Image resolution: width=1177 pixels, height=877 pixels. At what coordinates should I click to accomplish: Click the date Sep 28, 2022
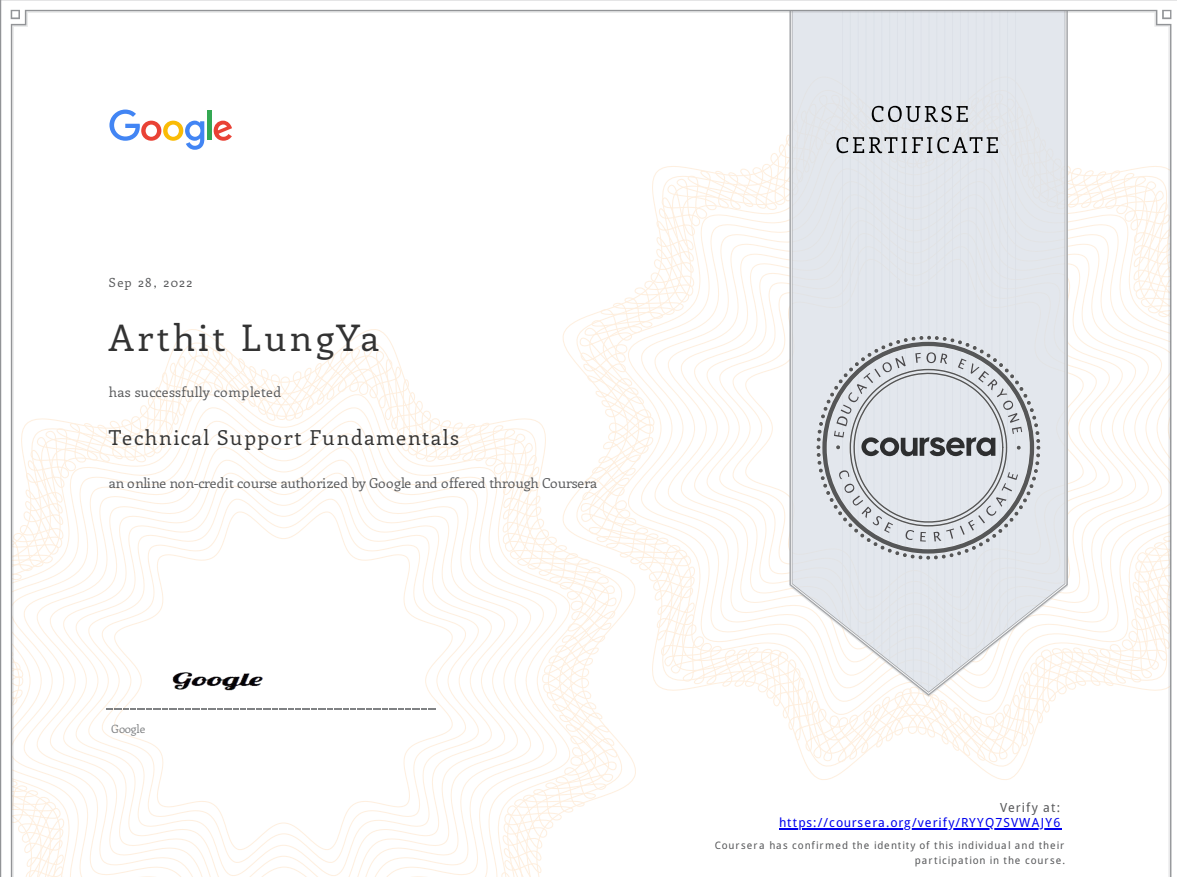[151, 283]
